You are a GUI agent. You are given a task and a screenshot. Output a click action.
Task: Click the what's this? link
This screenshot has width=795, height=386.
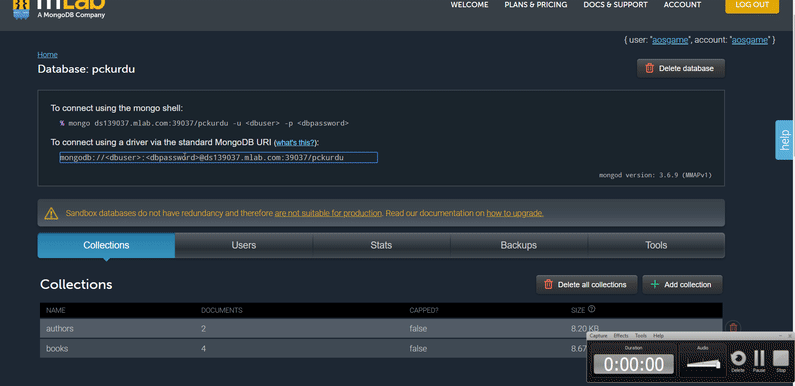pos(296,143)
